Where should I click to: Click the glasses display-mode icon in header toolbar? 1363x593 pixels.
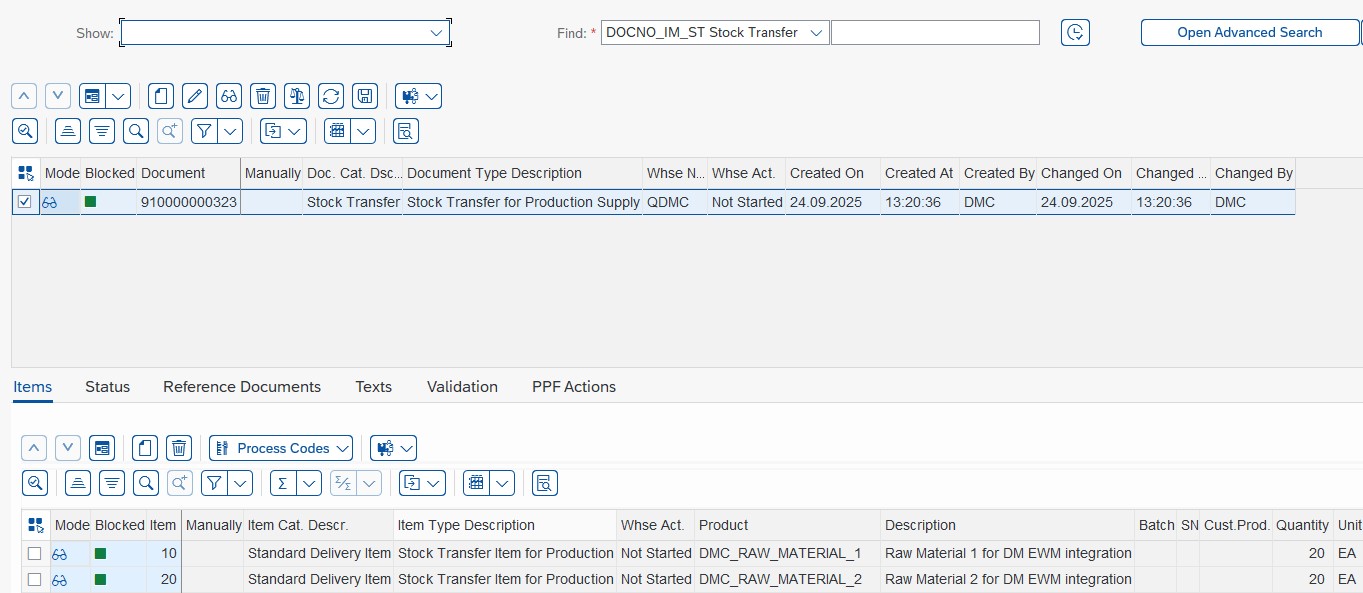click(x=229, y=96)
